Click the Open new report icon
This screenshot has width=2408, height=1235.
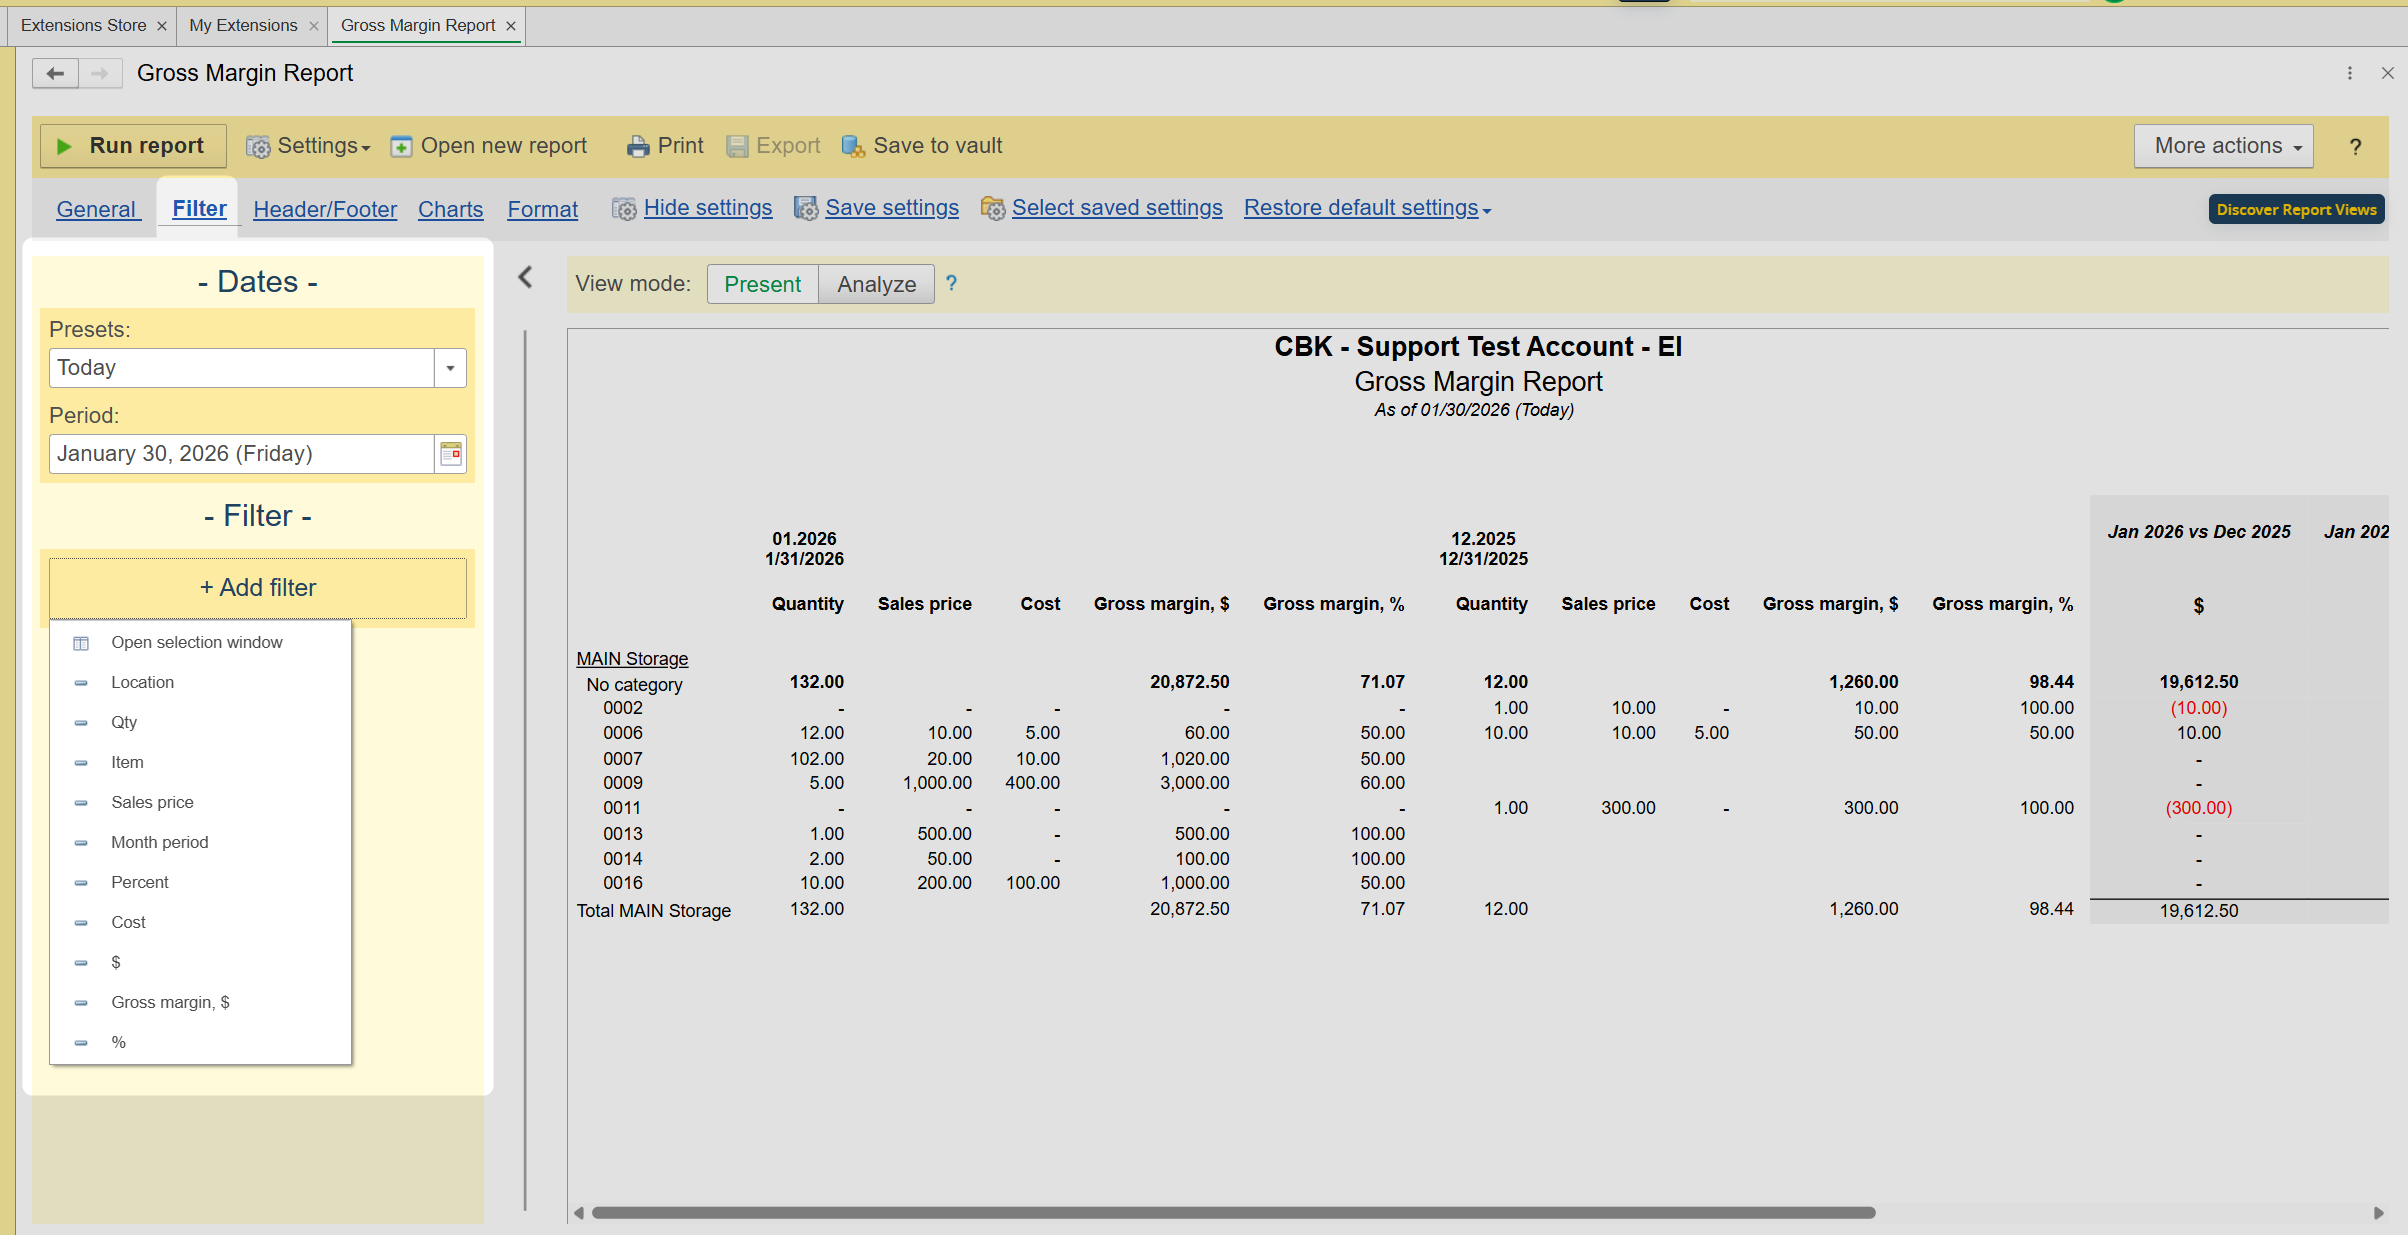click(x=401, y=146)
